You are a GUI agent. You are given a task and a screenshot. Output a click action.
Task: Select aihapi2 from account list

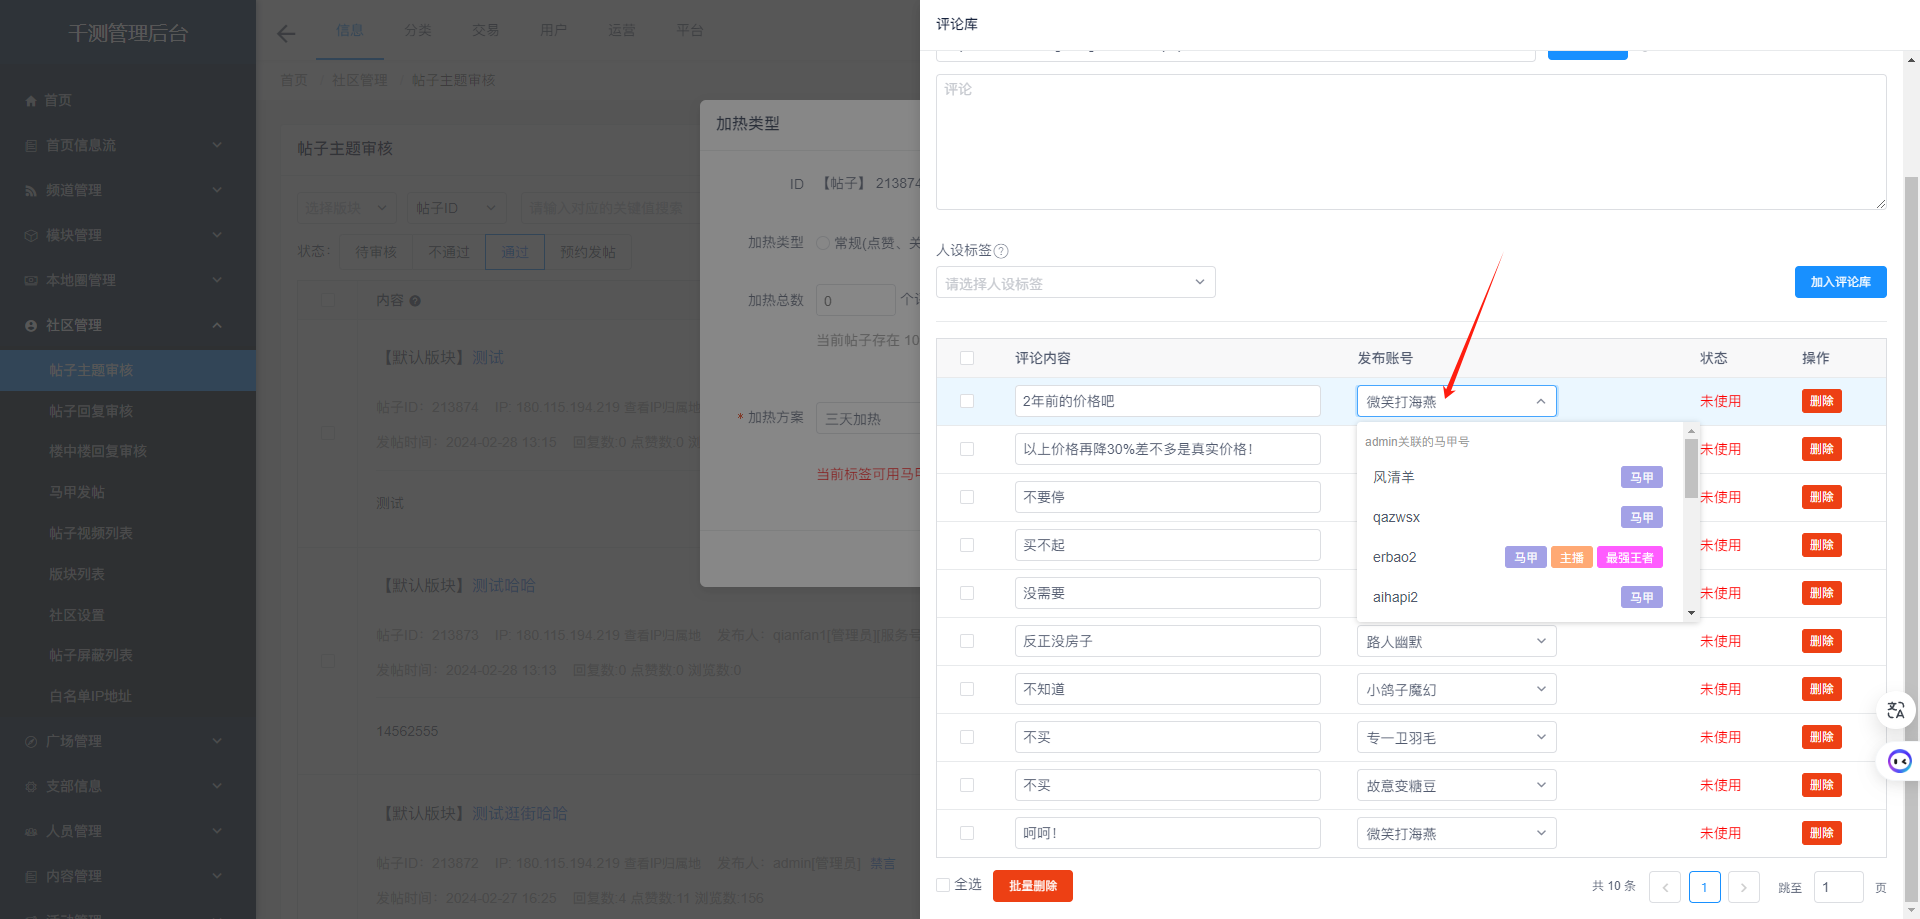[1520, 597]
